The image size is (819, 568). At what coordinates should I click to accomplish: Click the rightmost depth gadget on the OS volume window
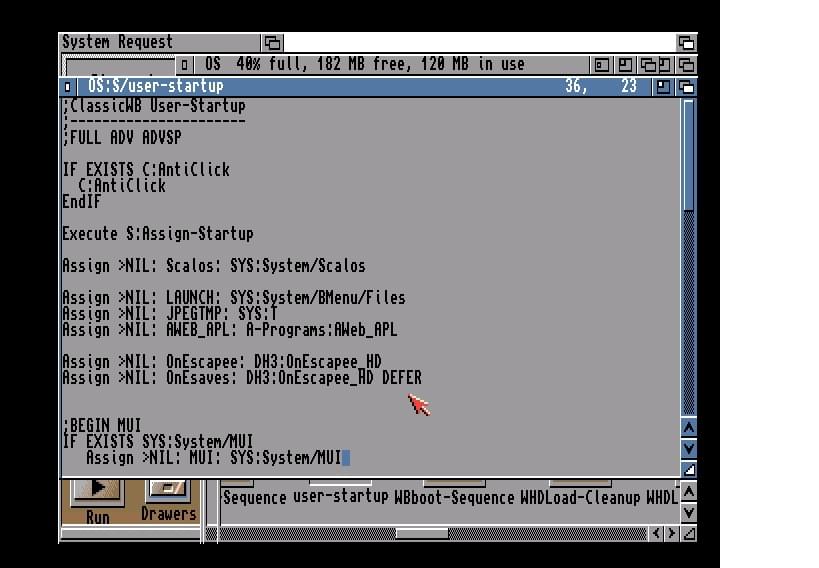pos(687,65)
